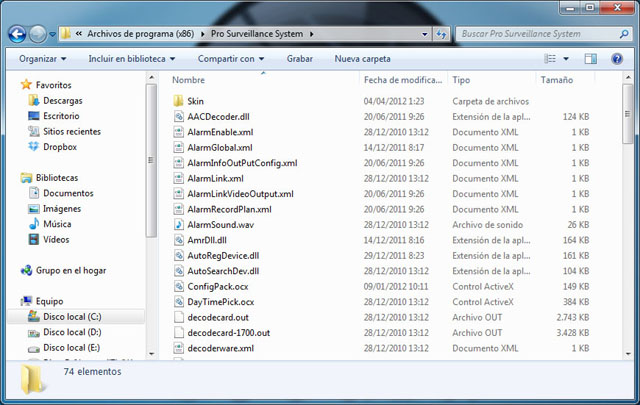
Task: Click the Grabar button
Action: pos(299,59)
